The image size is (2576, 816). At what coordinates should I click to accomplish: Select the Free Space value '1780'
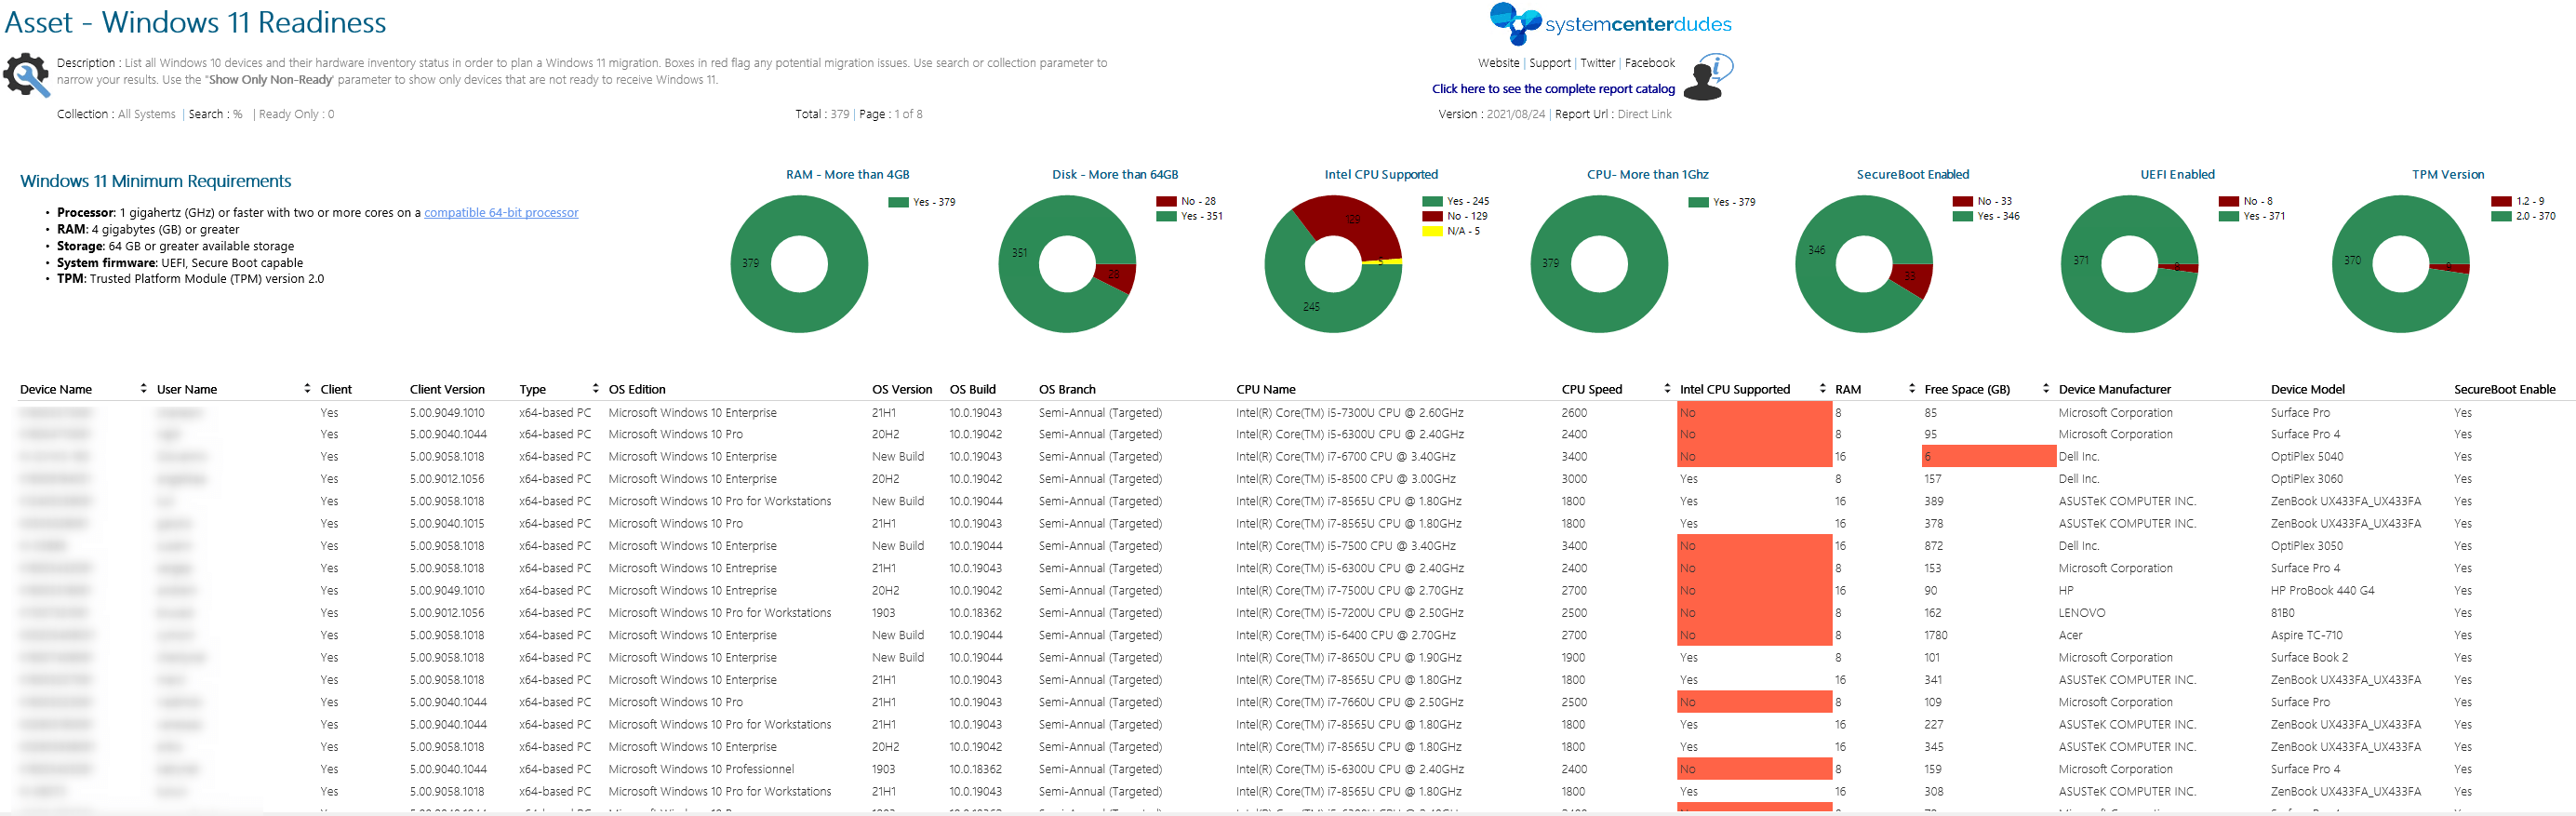tap(1935, 635)
